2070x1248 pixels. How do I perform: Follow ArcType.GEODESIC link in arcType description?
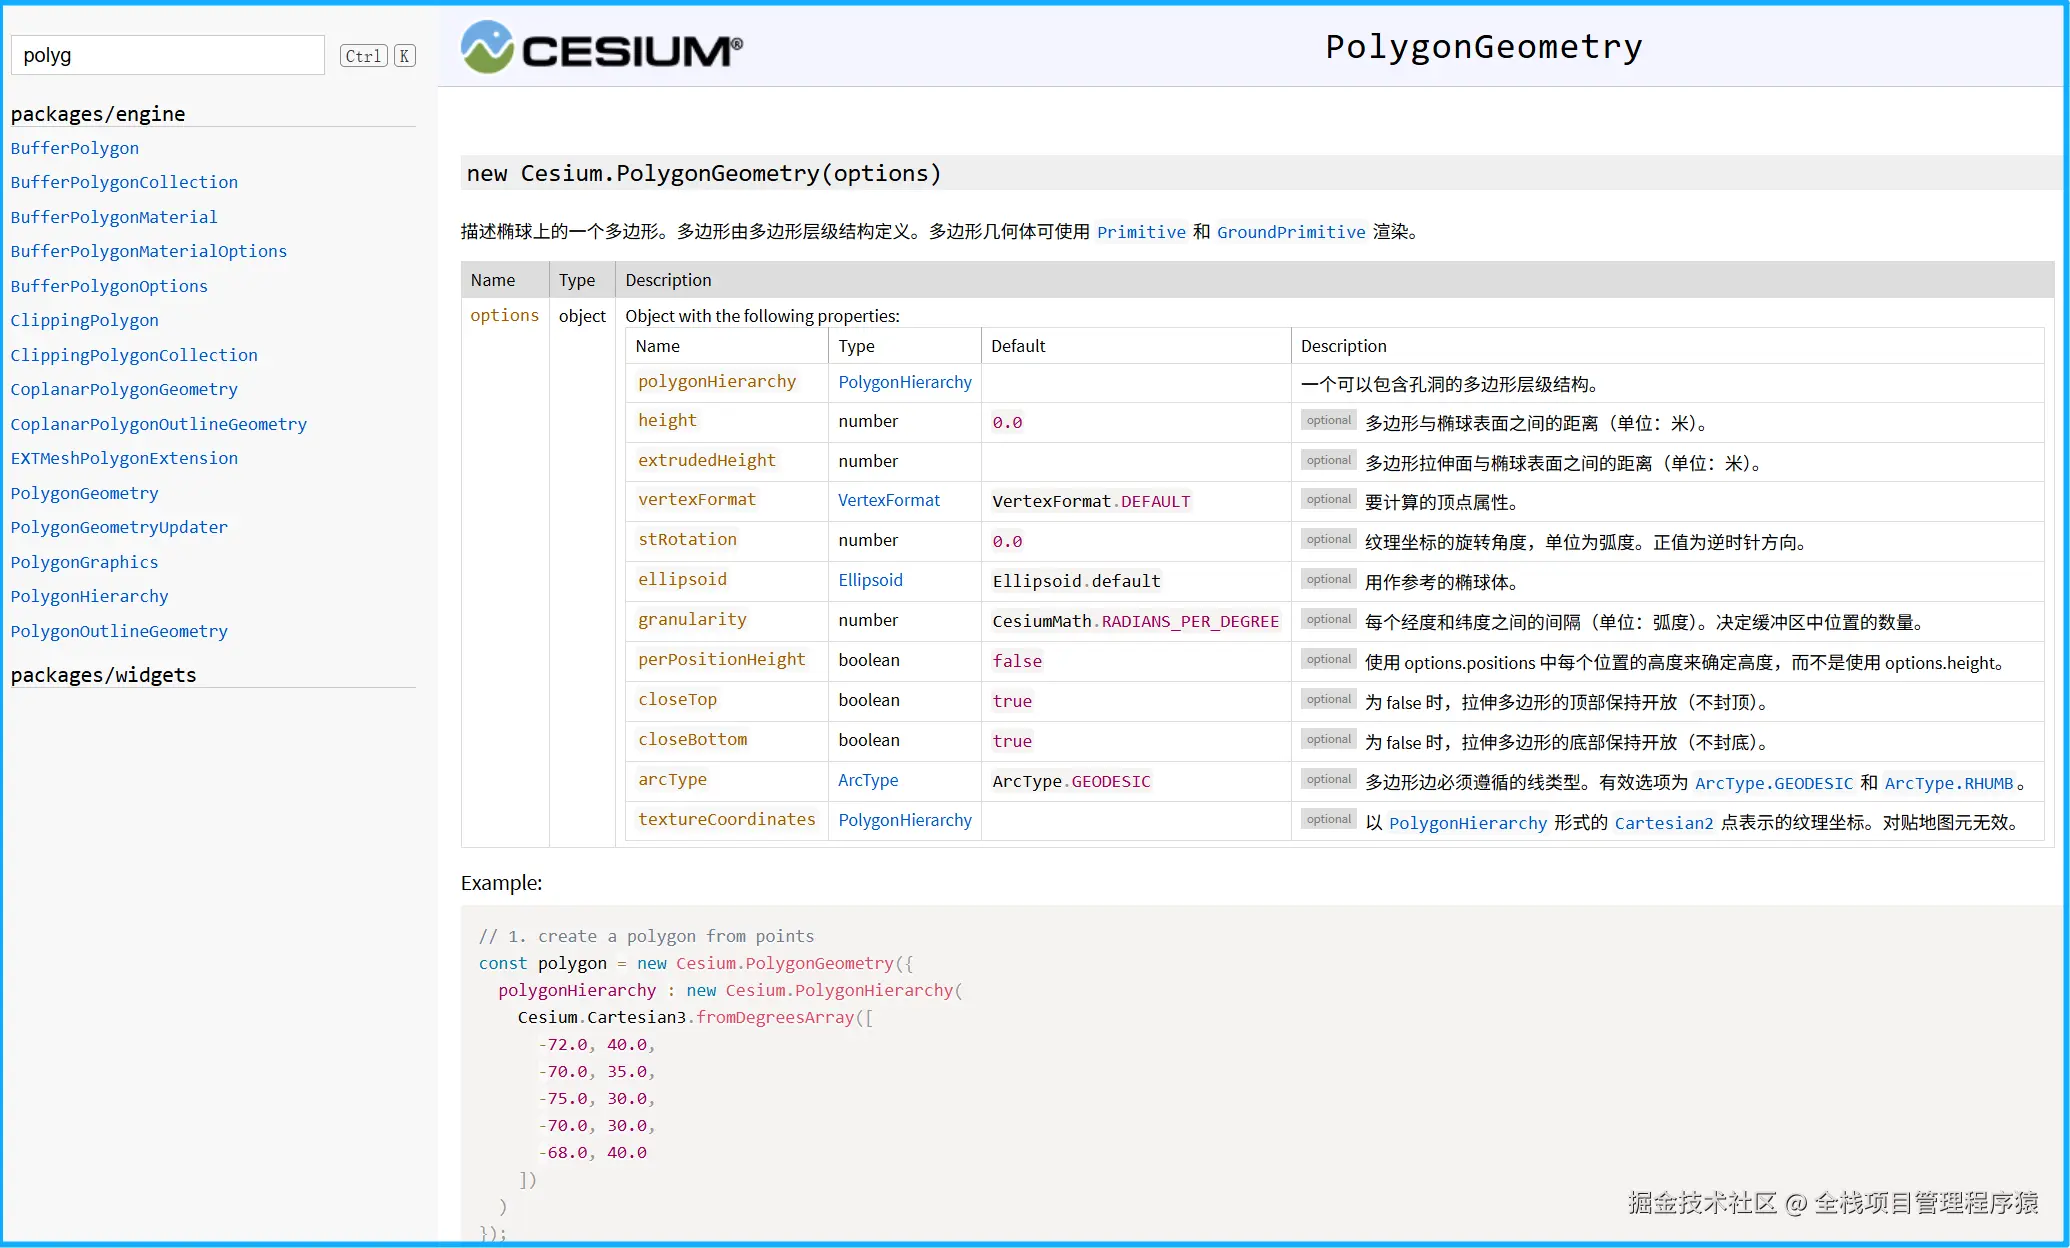(x=1774, y=783)
